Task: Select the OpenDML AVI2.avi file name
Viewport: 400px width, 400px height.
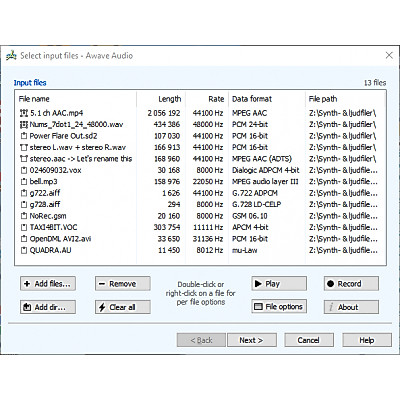Action: (60, 239)
